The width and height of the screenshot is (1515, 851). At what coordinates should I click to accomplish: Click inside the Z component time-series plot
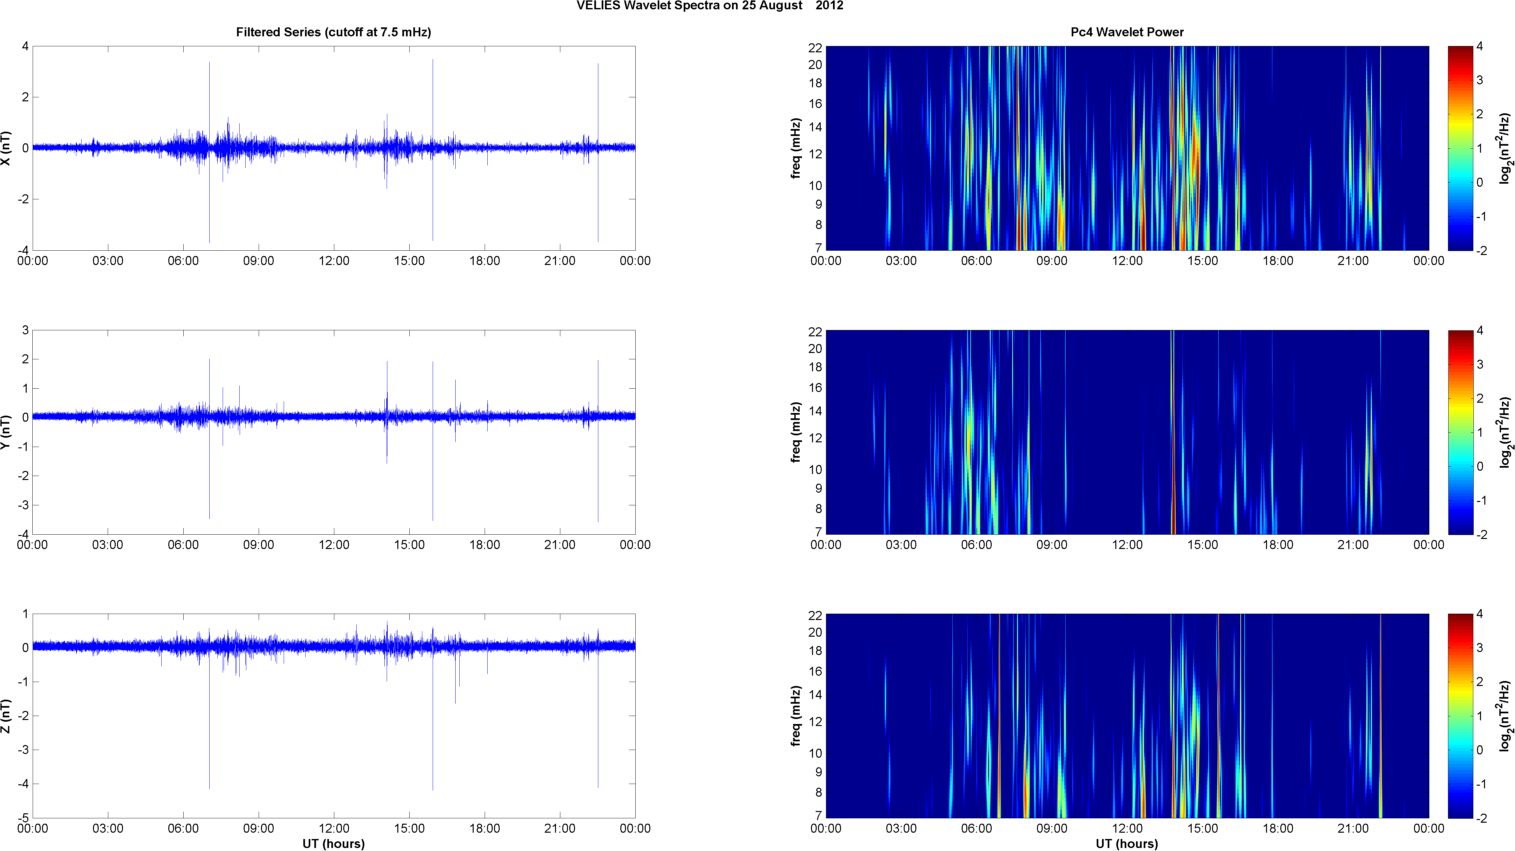(333, 740)
